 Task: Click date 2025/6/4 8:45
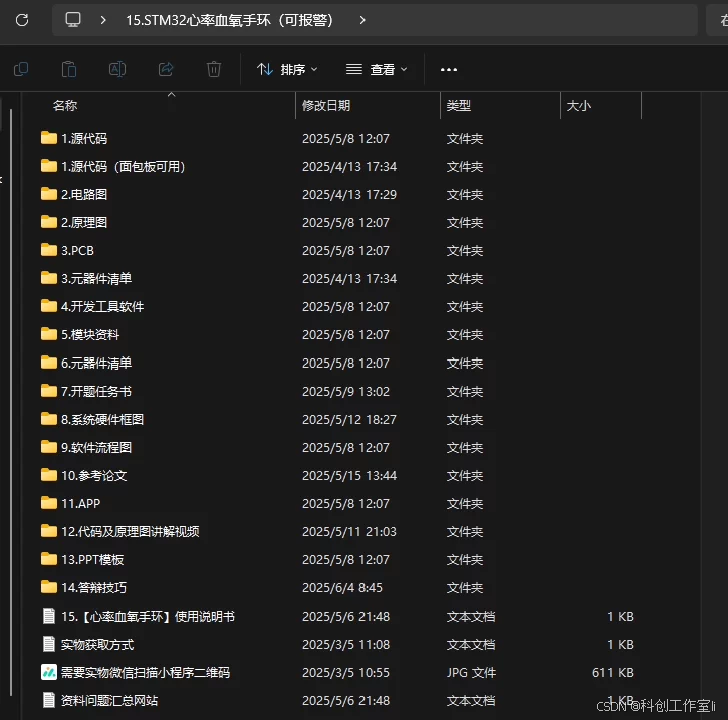[x=342, y=587]
